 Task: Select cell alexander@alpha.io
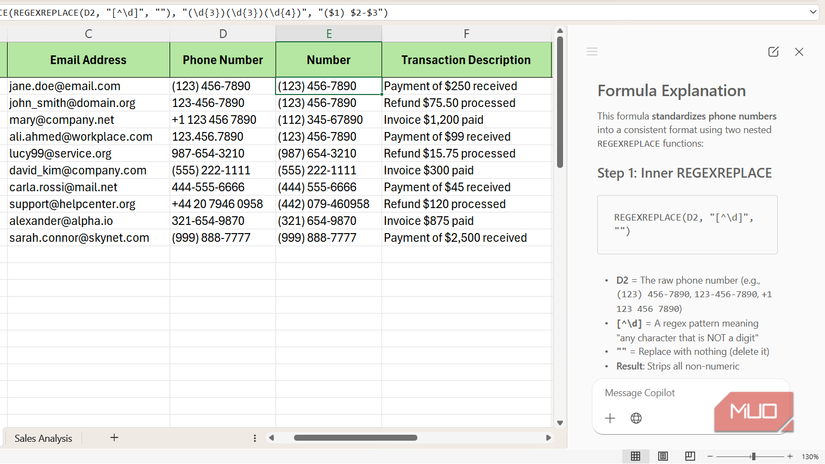(88, 221)
